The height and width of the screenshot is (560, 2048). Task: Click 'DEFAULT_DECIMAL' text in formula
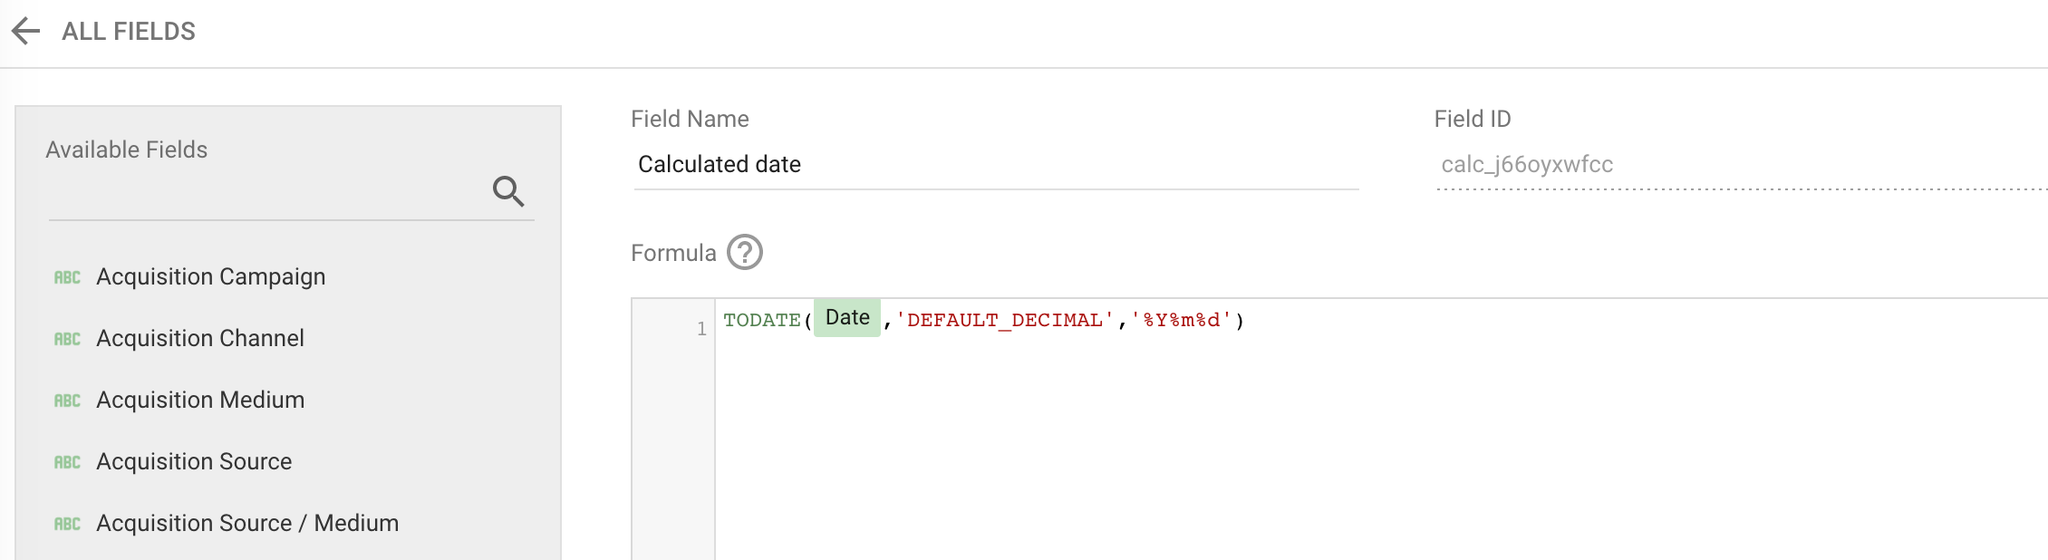pos(1005,320)
